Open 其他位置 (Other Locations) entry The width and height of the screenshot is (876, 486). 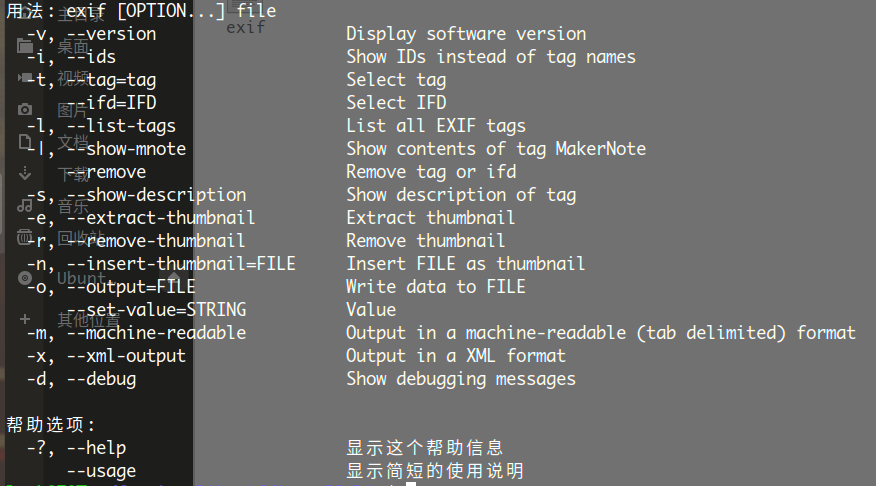88,320
